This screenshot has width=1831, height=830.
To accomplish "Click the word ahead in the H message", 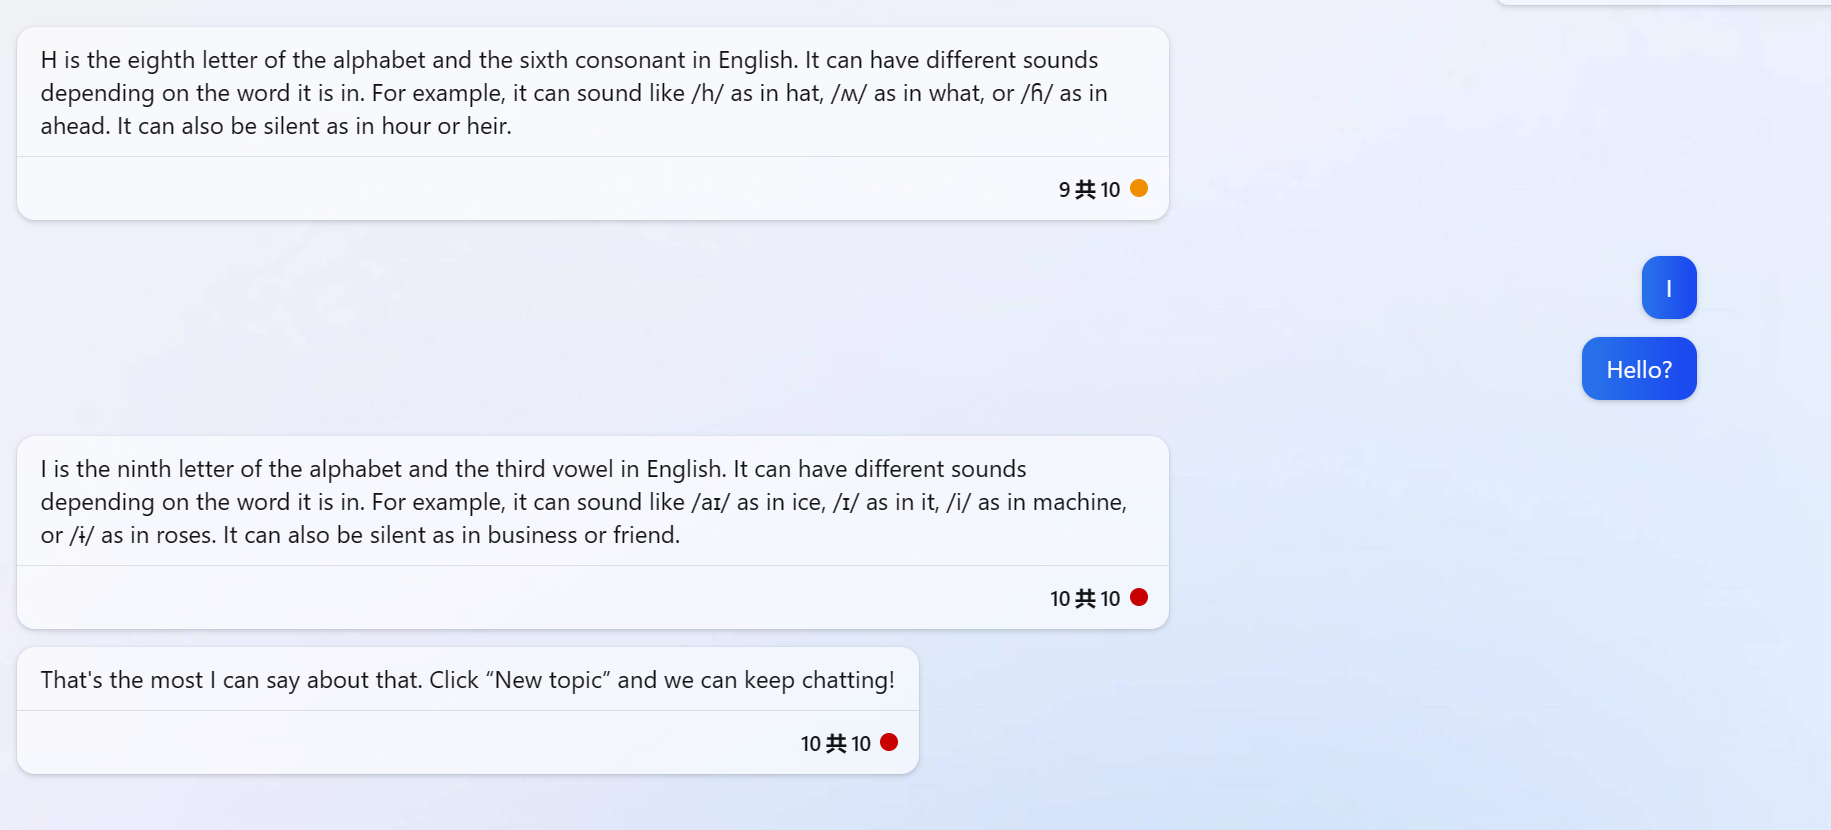I will pyautogui.click(x=72, y=126).
